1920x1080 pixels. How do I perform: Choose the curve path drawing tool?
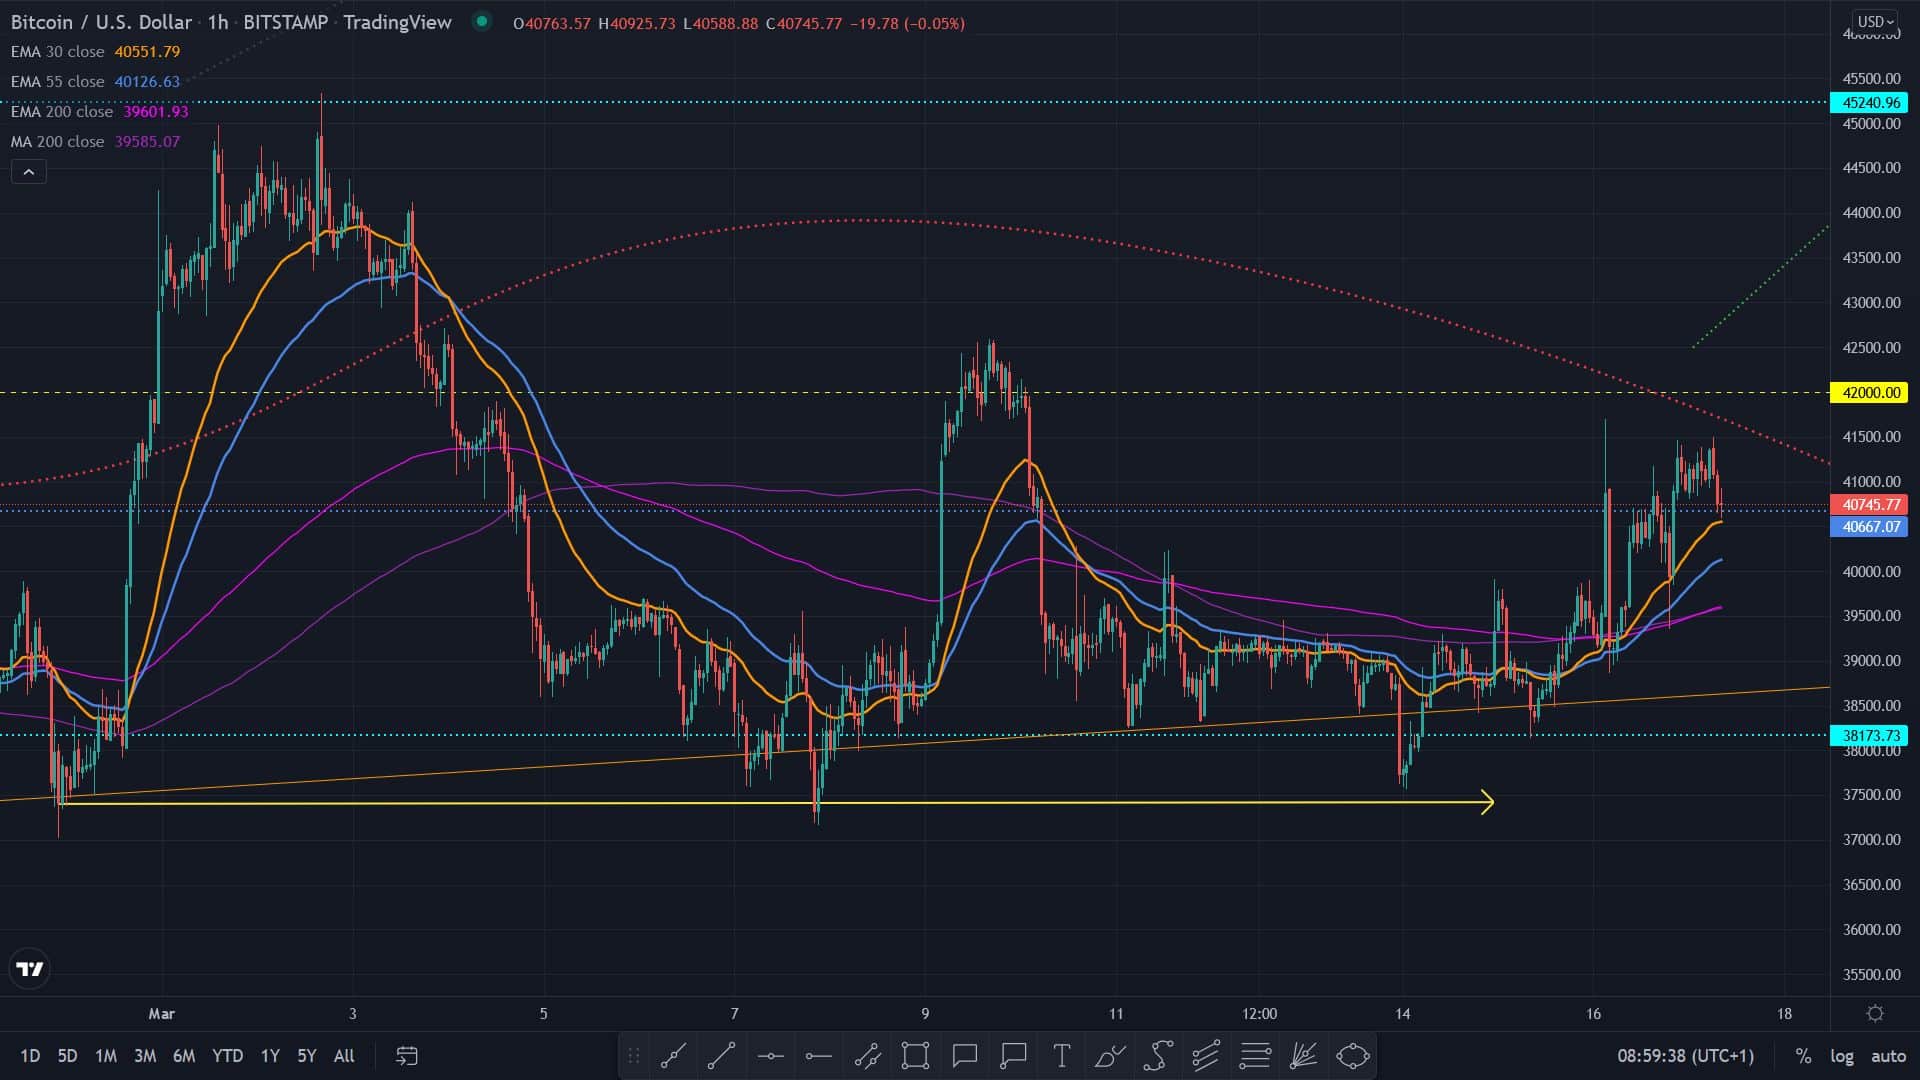1158,1055
